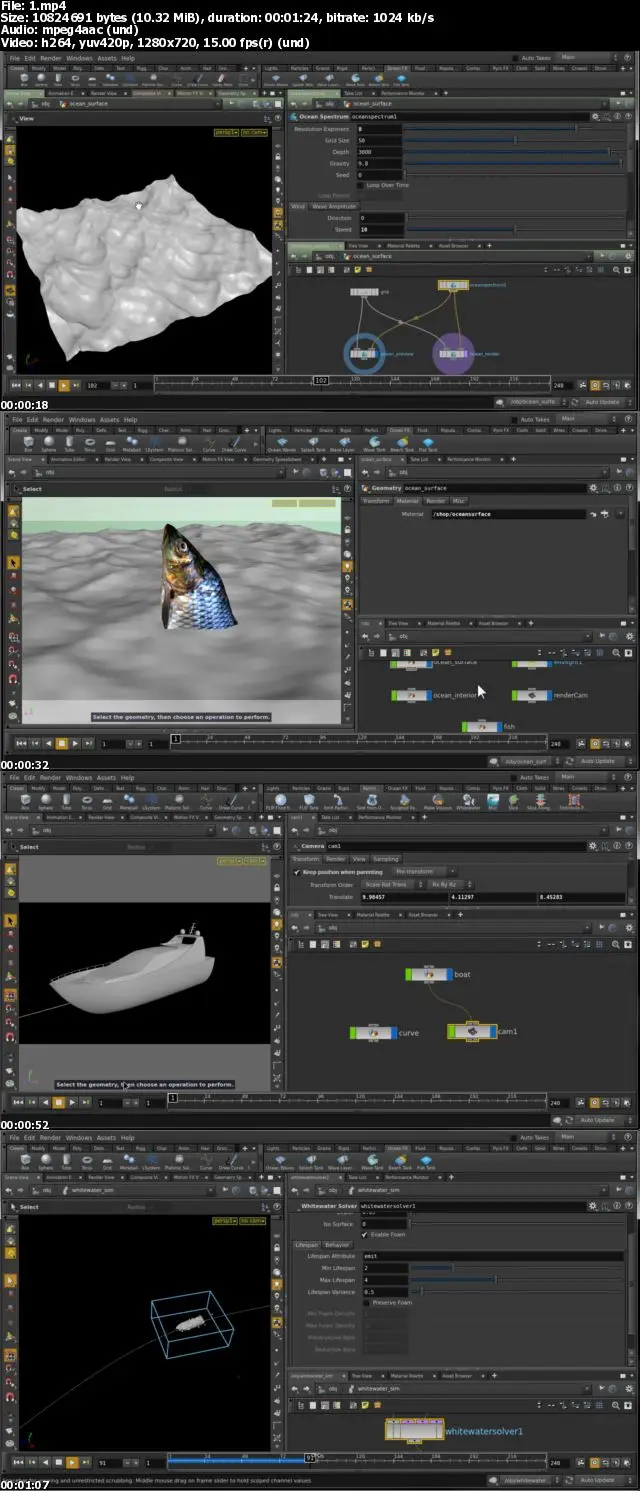The image size is (640, 1491).
Task: Select the renderCam camera node
Action: (x=531, y=694)
